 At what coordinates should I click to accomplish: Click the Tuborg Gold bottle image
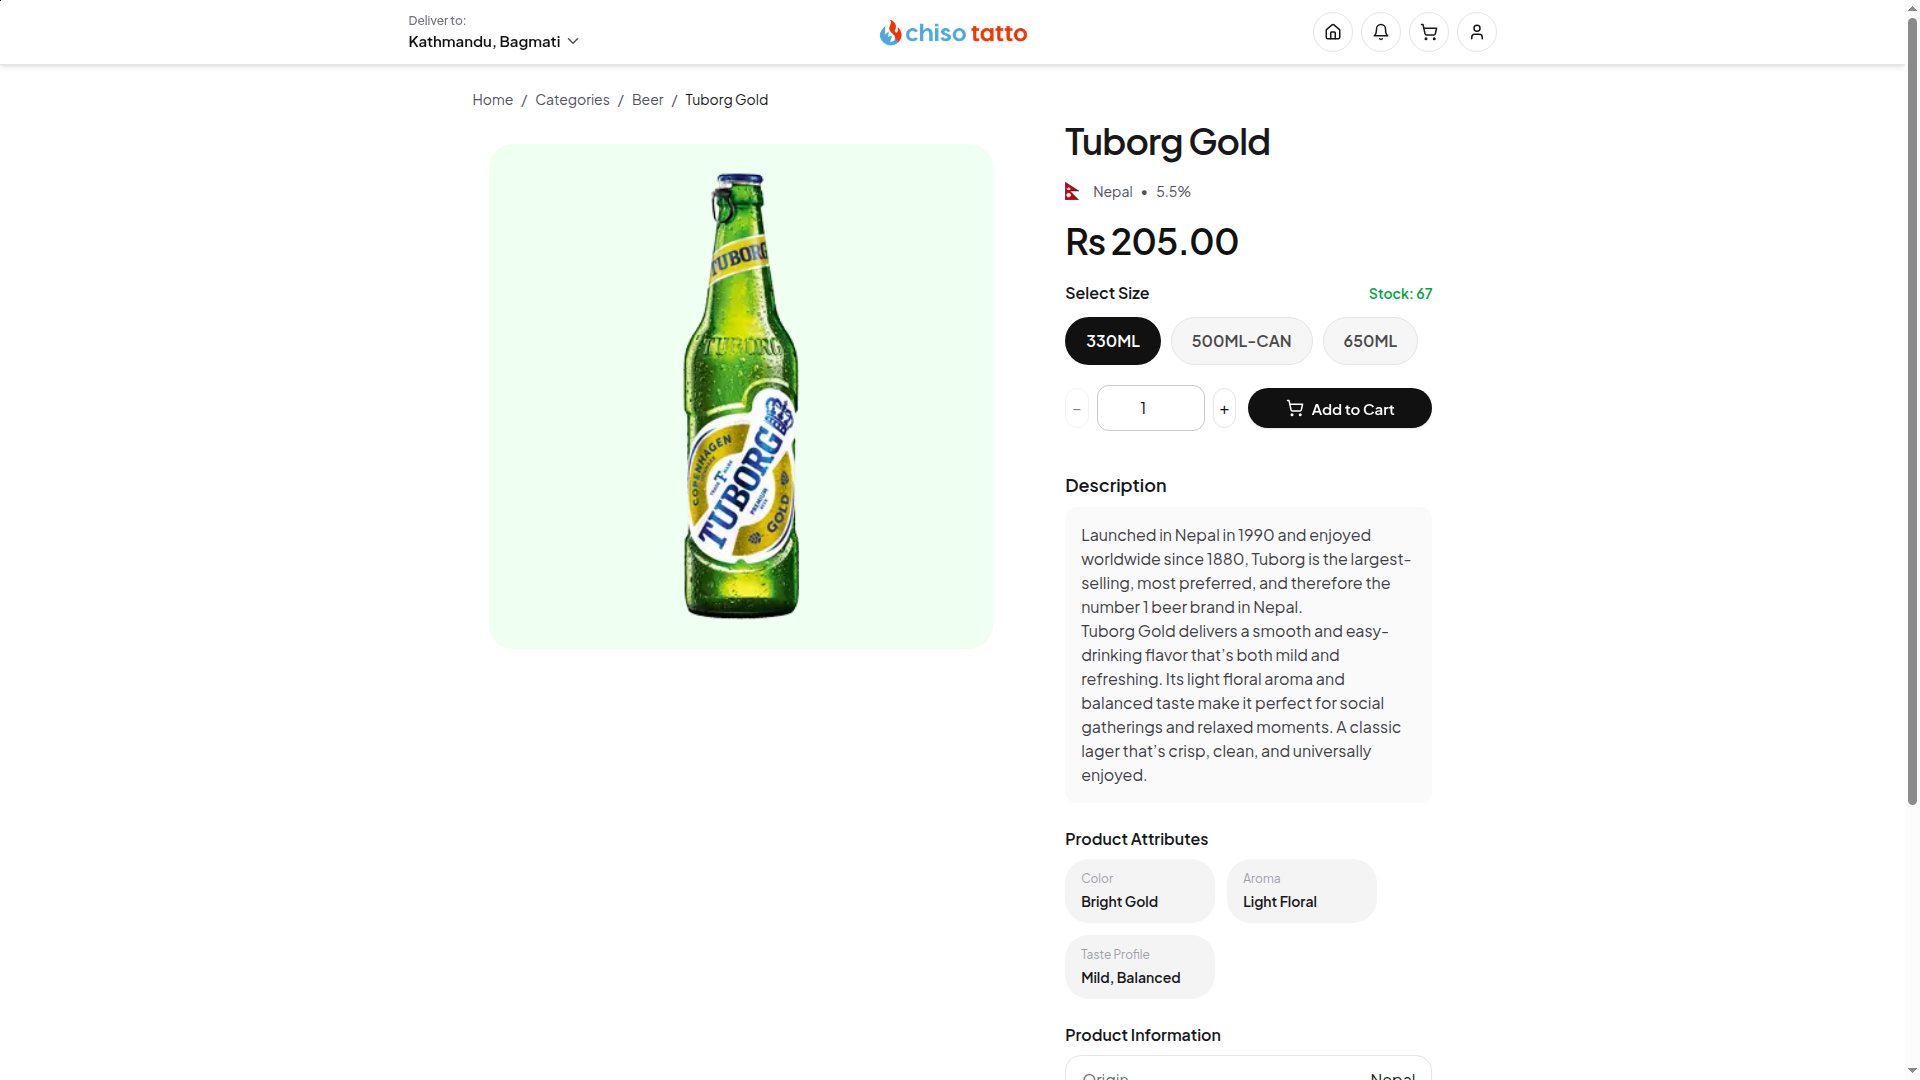(741, 396)
